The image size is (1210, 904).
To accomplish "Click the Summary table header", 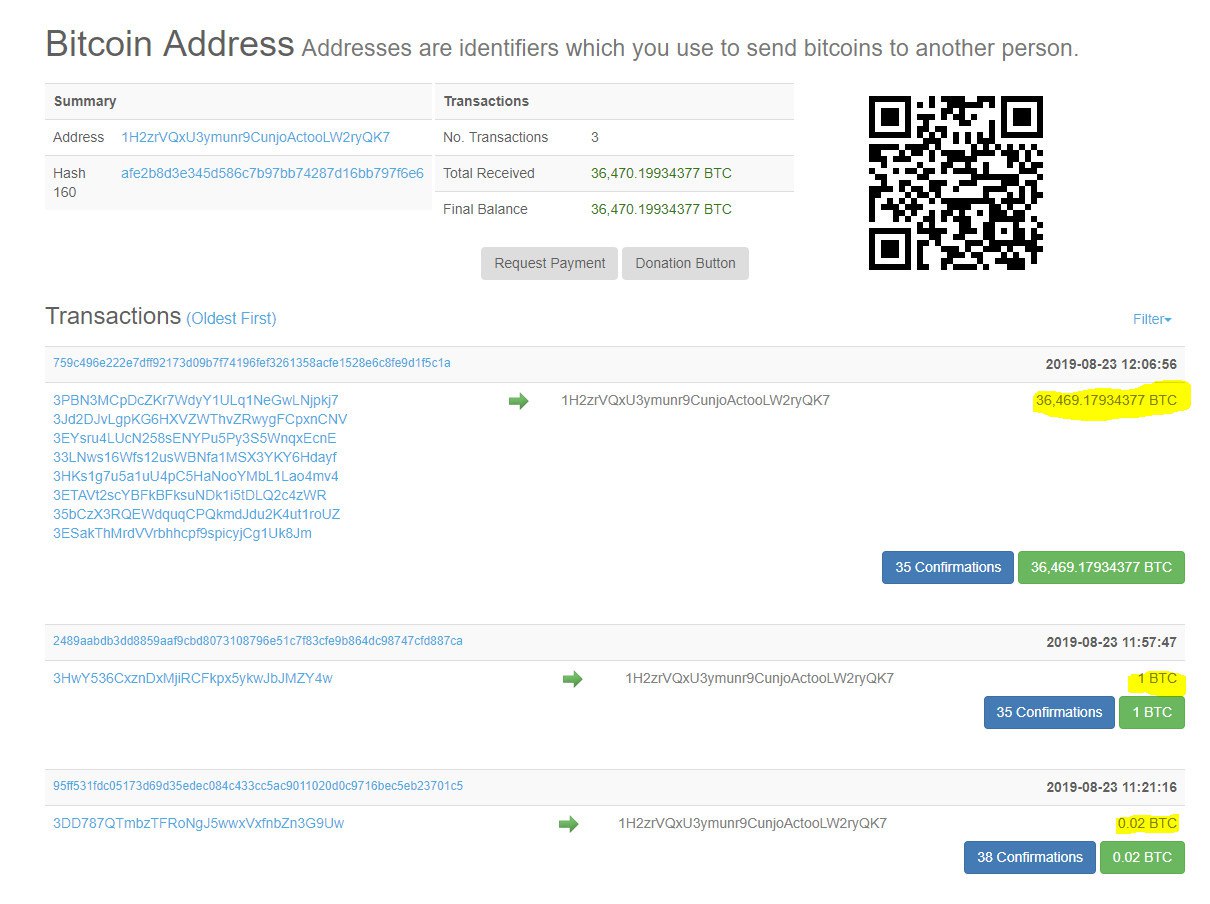I will pyautogui.click(x=85, y=101).
